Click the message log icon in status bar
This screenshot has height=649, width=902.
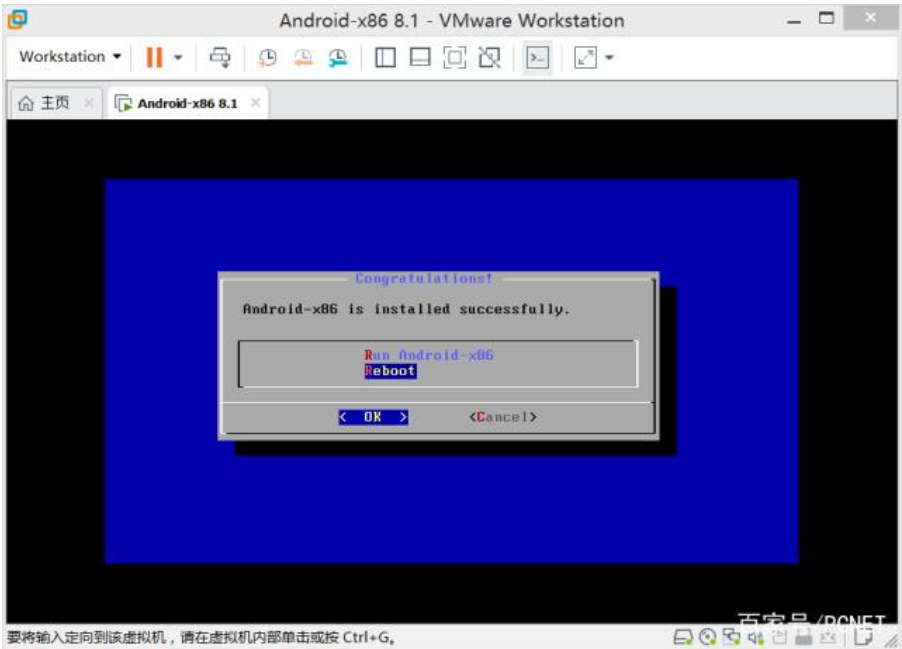click(863, 637)
